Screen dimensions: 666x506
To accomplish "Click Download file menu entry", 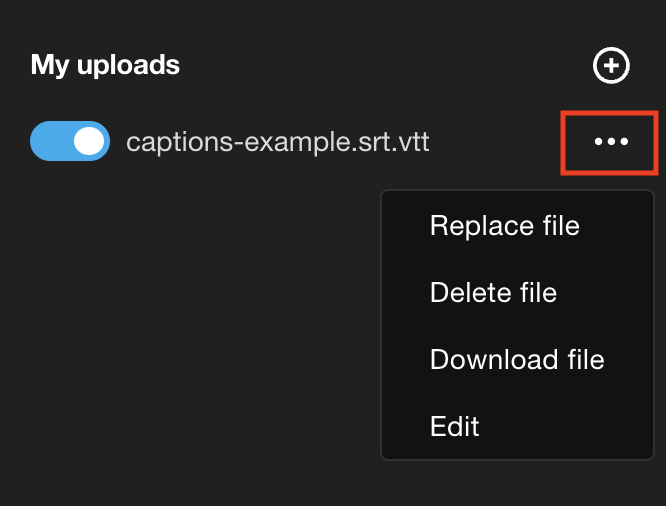I will pyautogui.click(x=517, y=359).
